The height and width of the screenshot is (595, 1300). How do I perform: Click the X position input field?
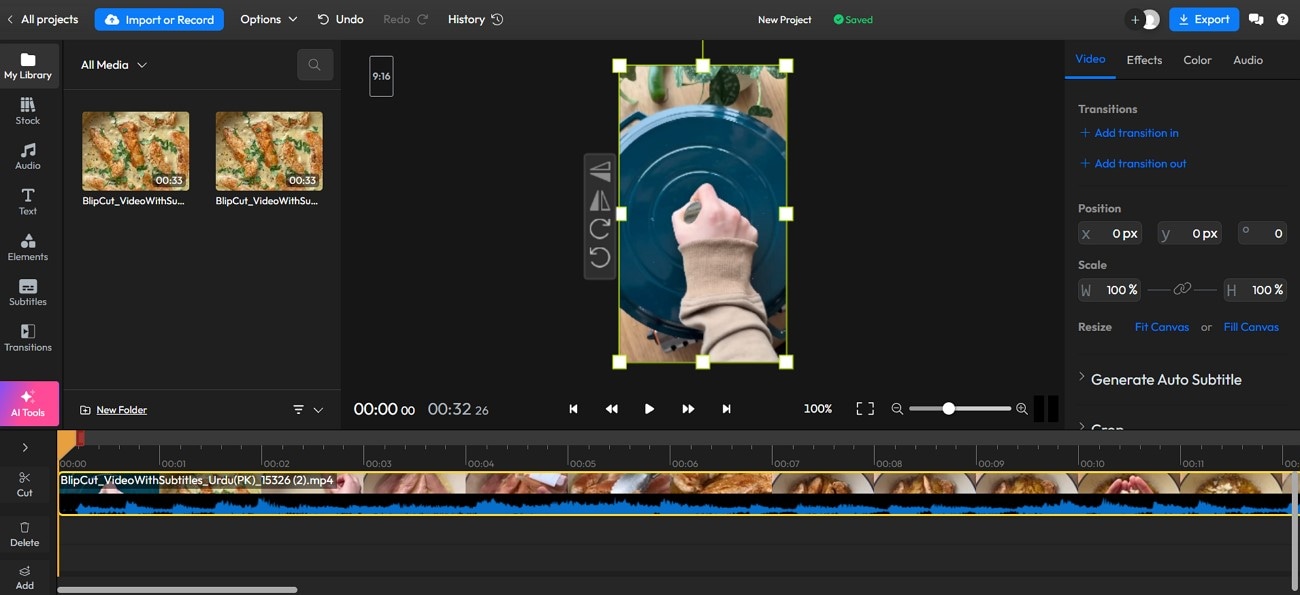[1109, 233]
